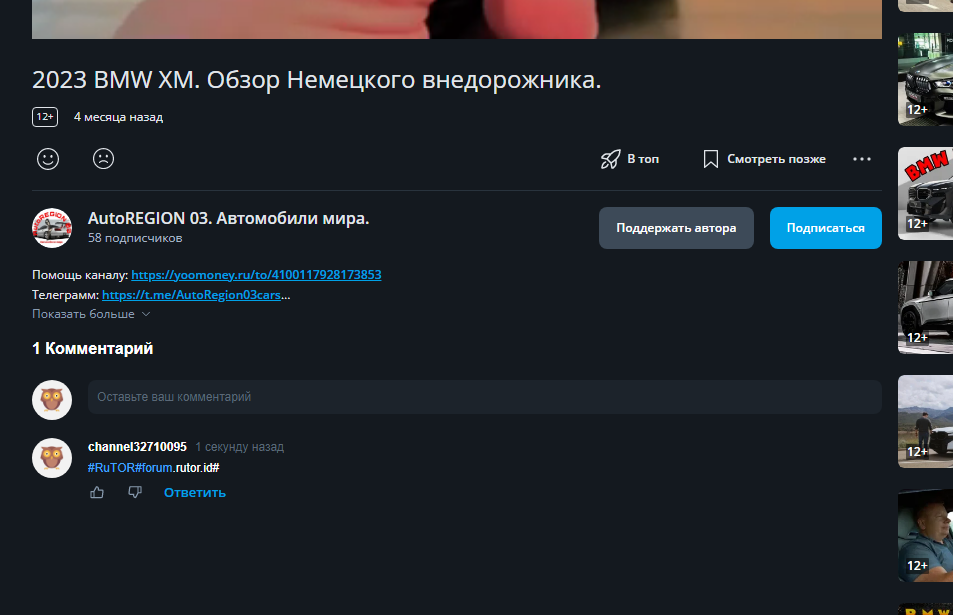953x615 pixels.
Task: Open the three-dots more options menu
Action: pyautogui.click(x=862, y=159)
